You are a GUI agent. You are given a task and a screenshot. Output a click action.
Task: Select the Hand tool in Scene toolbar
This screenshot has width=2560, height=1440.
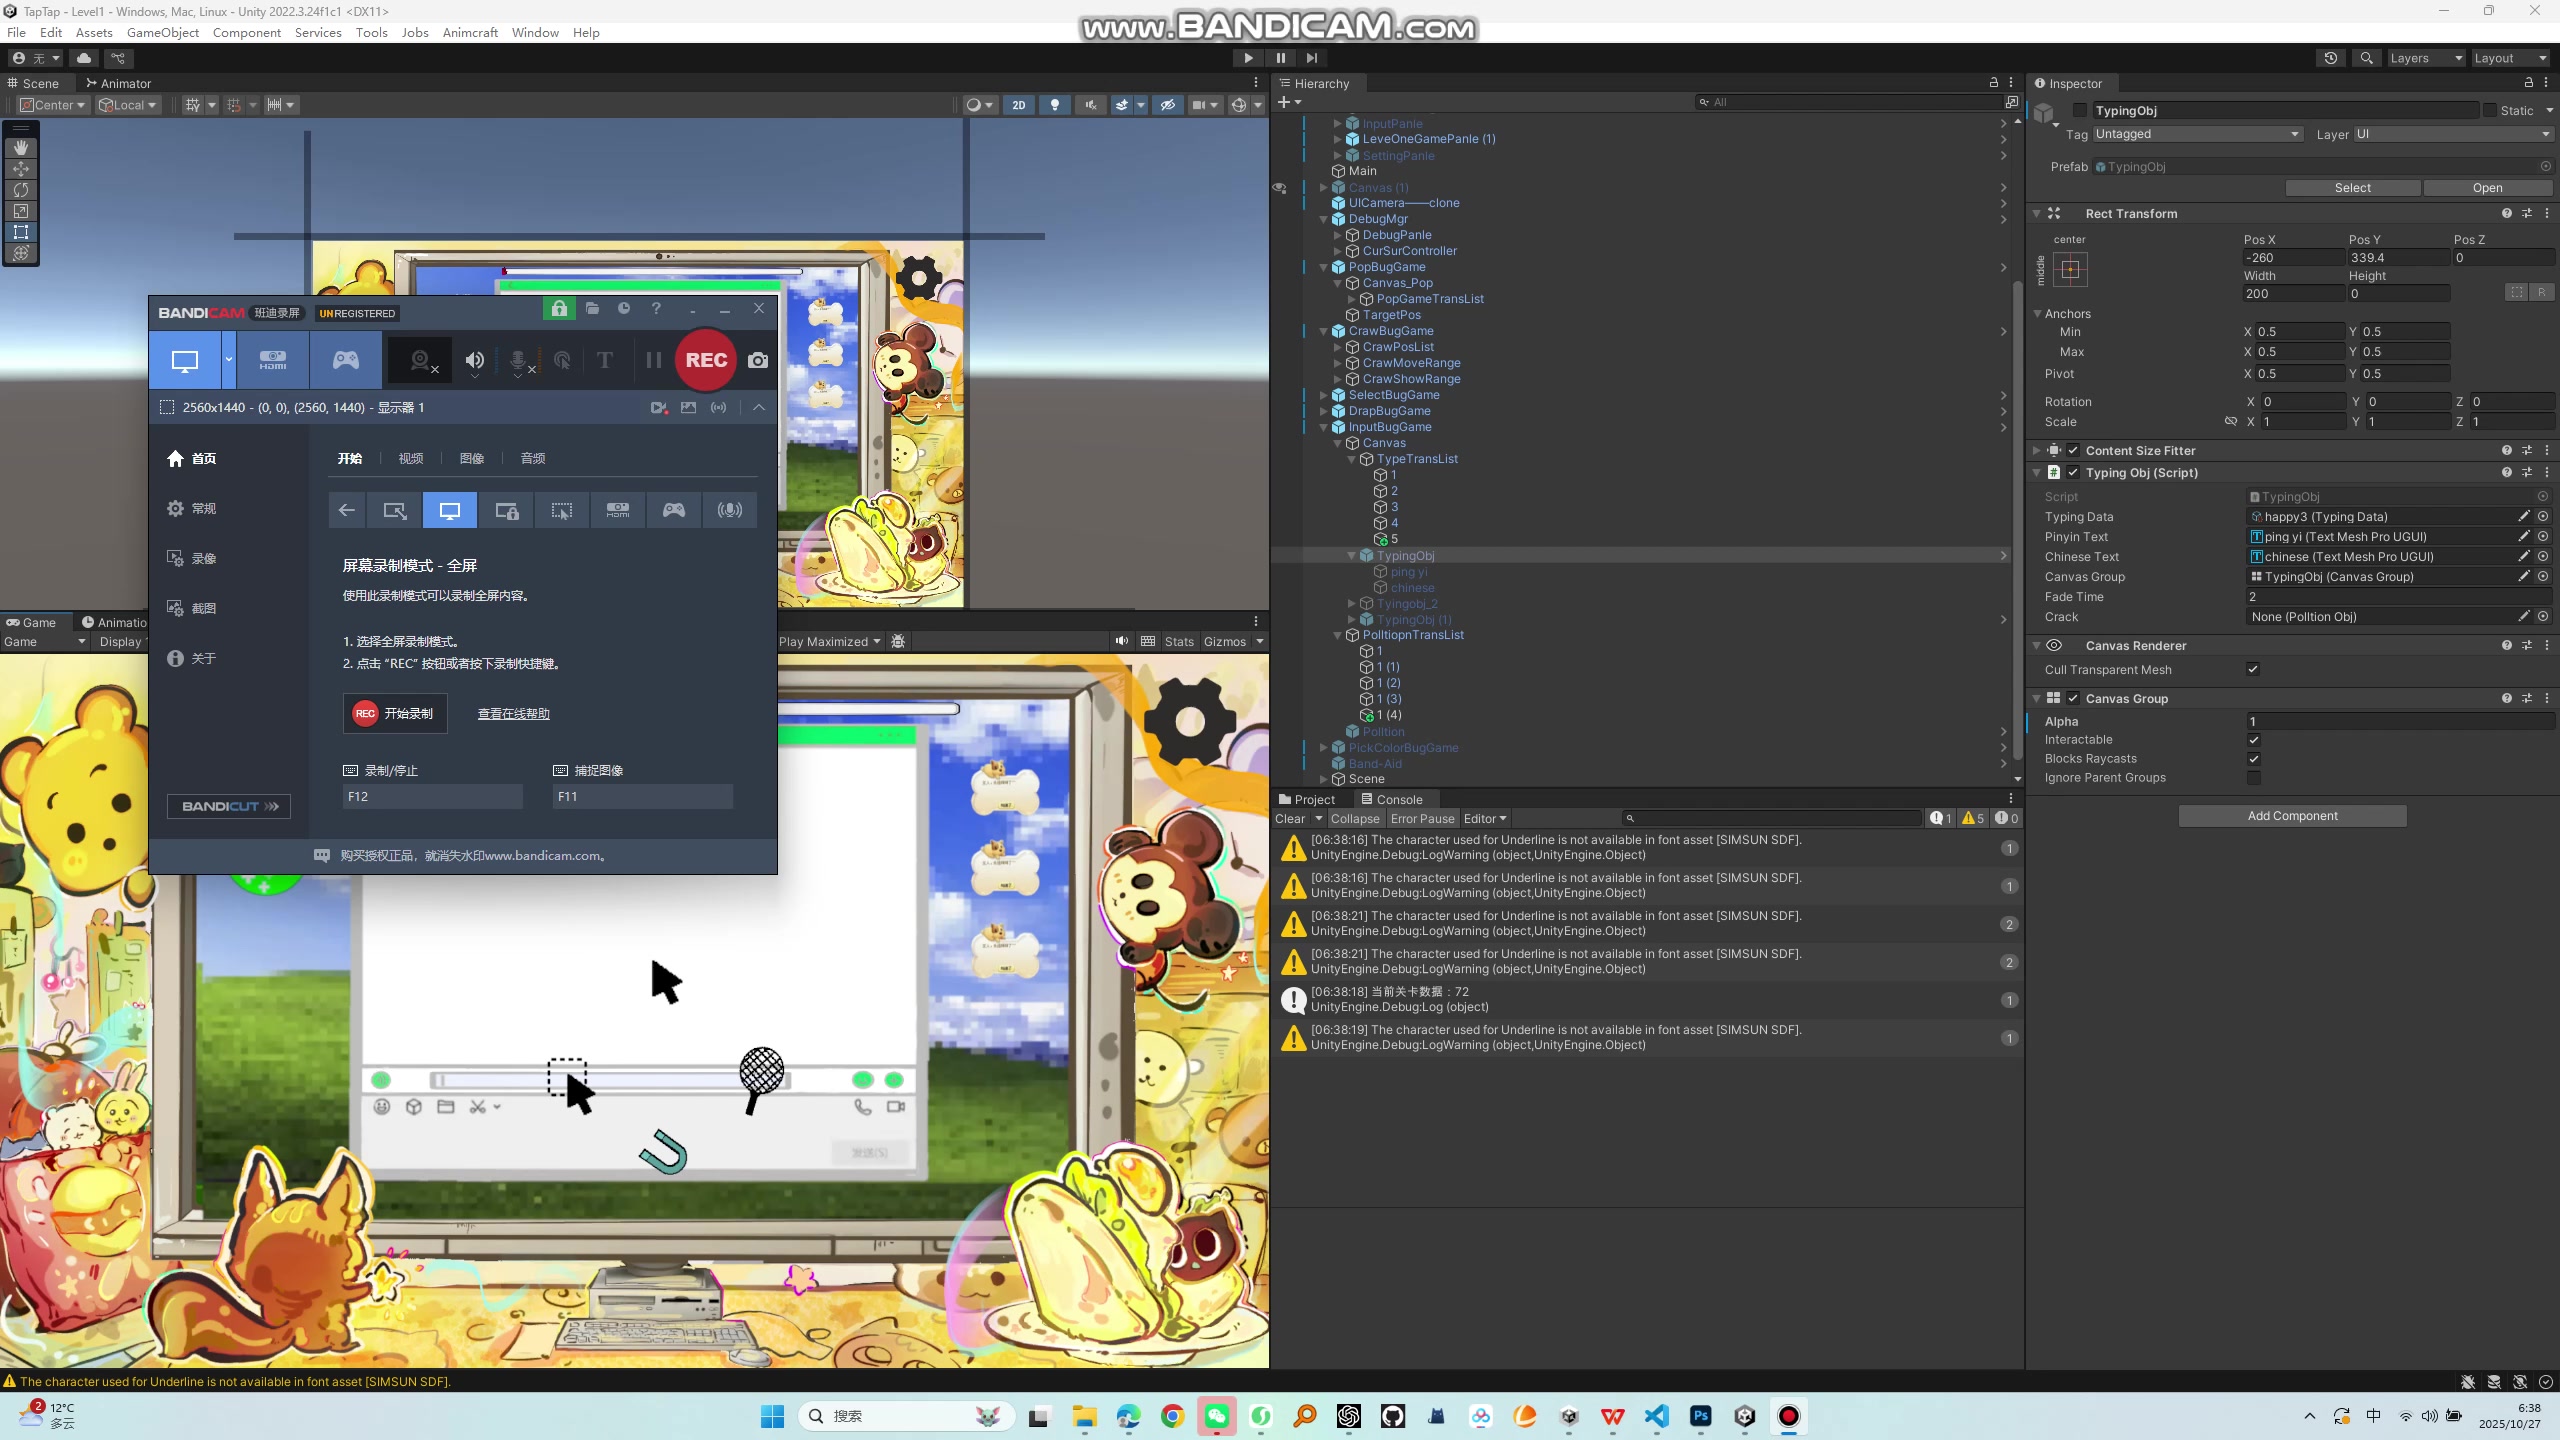tap(21, 147)
